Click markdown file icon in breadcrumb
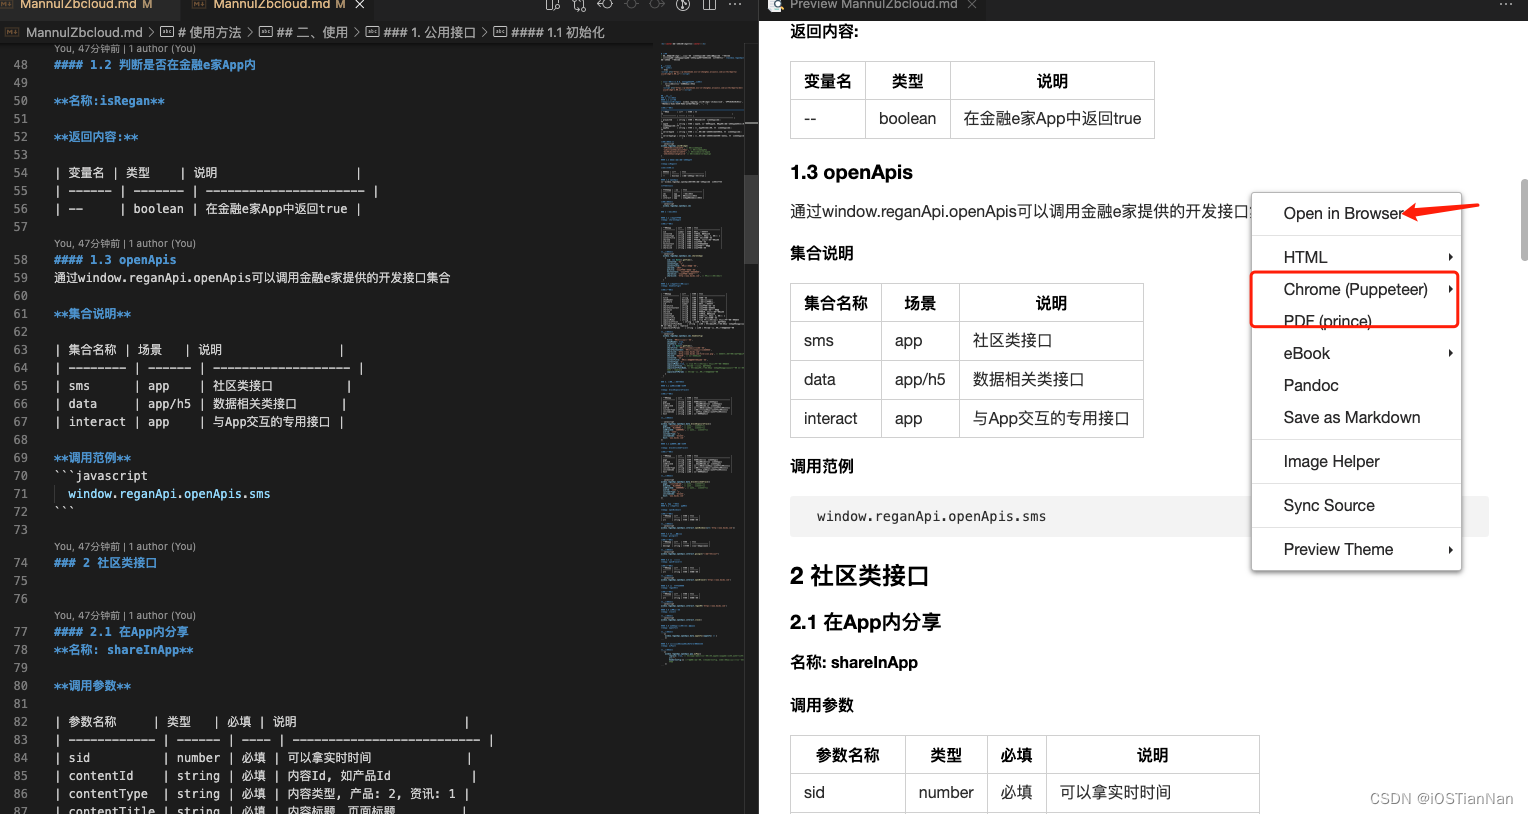The image size is (1528, 814). [x=13, y=32]
